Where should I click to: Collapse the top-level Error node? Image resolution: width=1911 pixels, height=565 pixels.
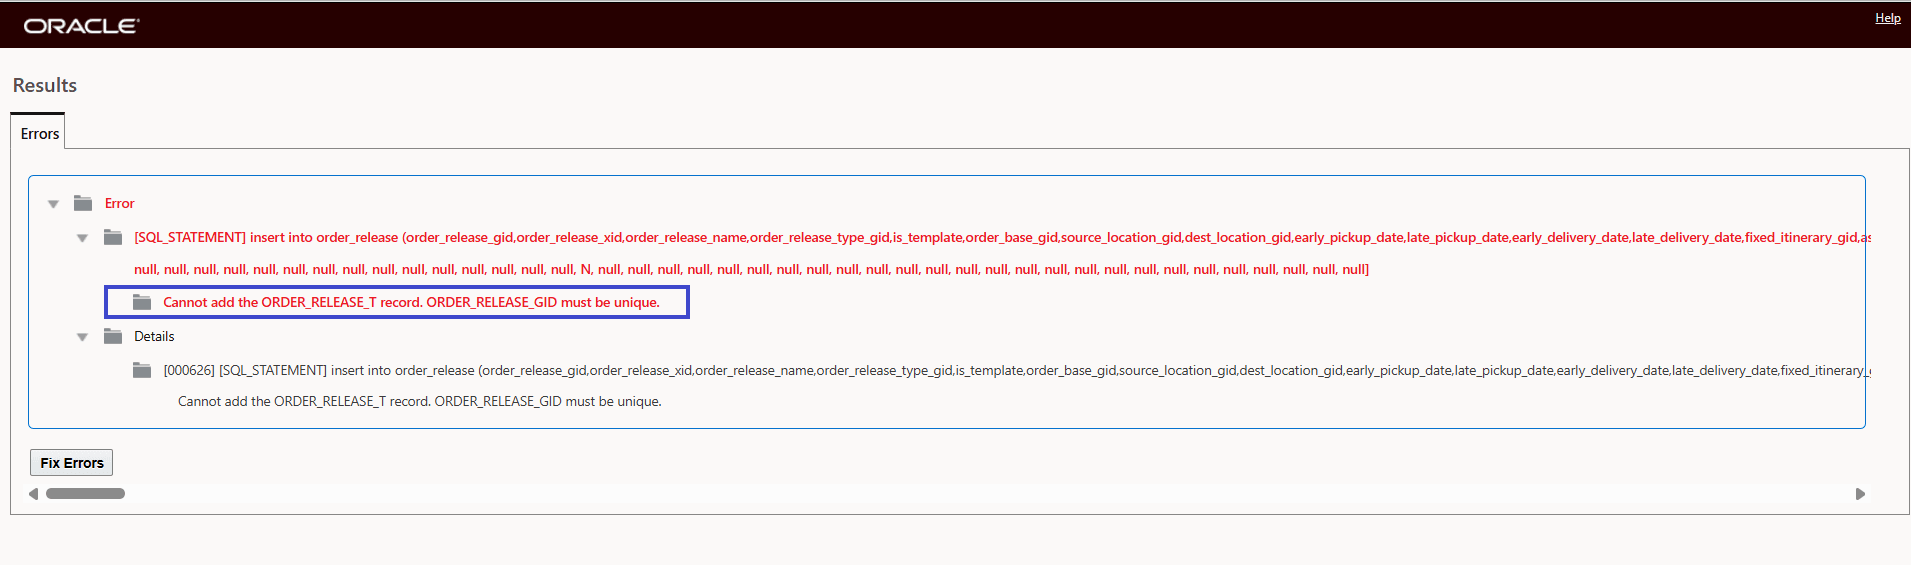53,204
